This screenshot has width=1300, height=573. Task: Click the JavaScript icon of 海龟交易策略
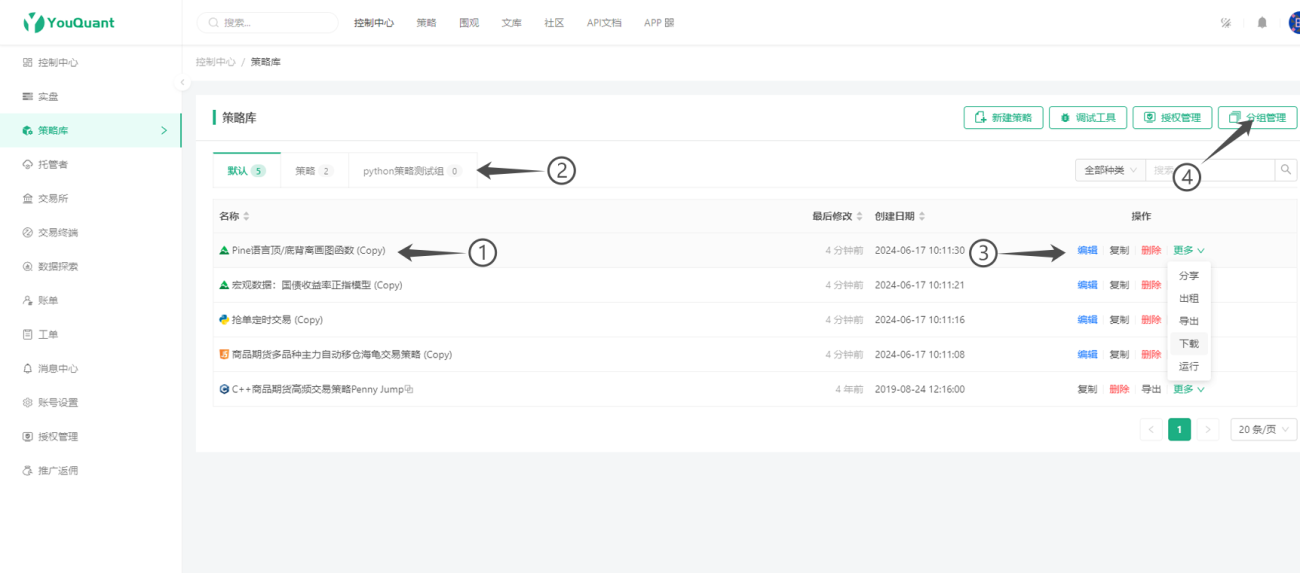pyautogui.click(x=224, y=354)
